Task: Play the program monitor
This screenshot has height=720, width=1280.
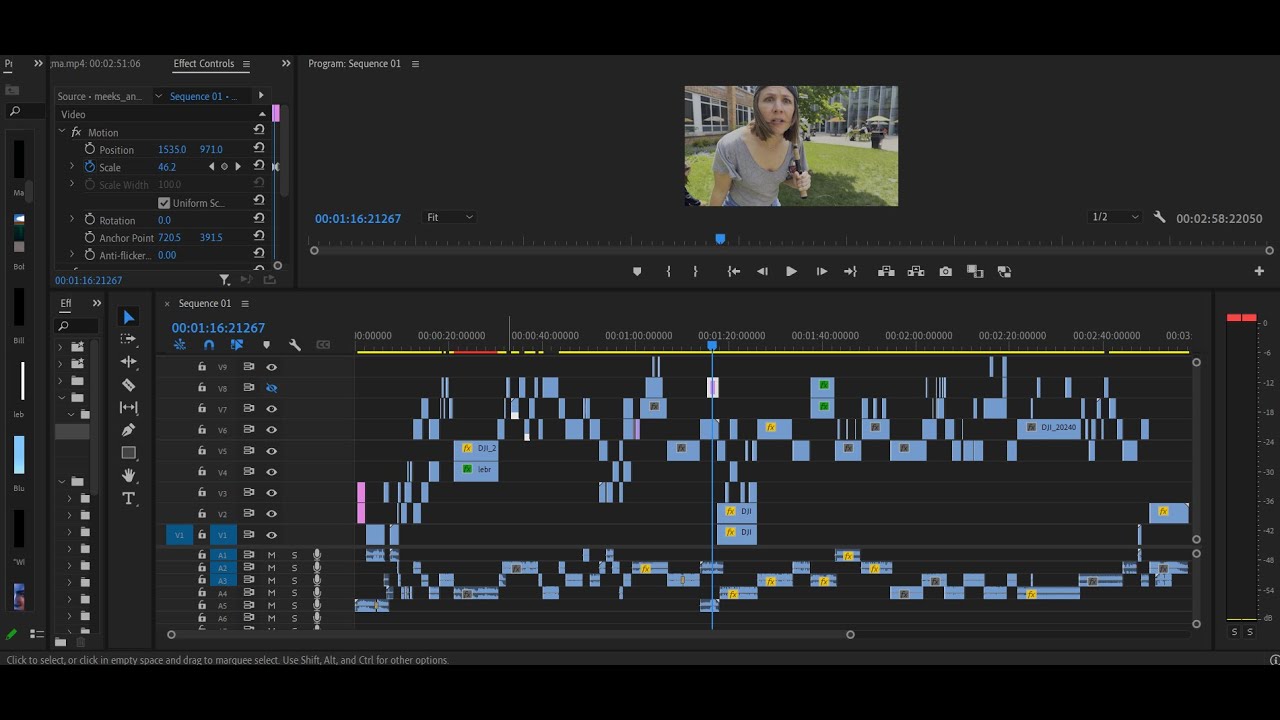Action: pyautogui.click(x=791, y=271)
